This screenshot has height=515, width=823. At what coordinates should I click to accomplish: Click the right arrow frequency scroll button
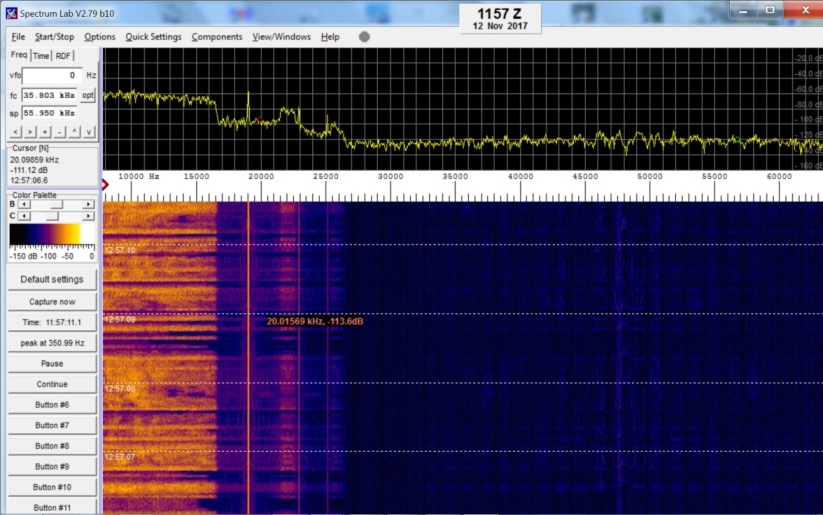pos(30,132)
